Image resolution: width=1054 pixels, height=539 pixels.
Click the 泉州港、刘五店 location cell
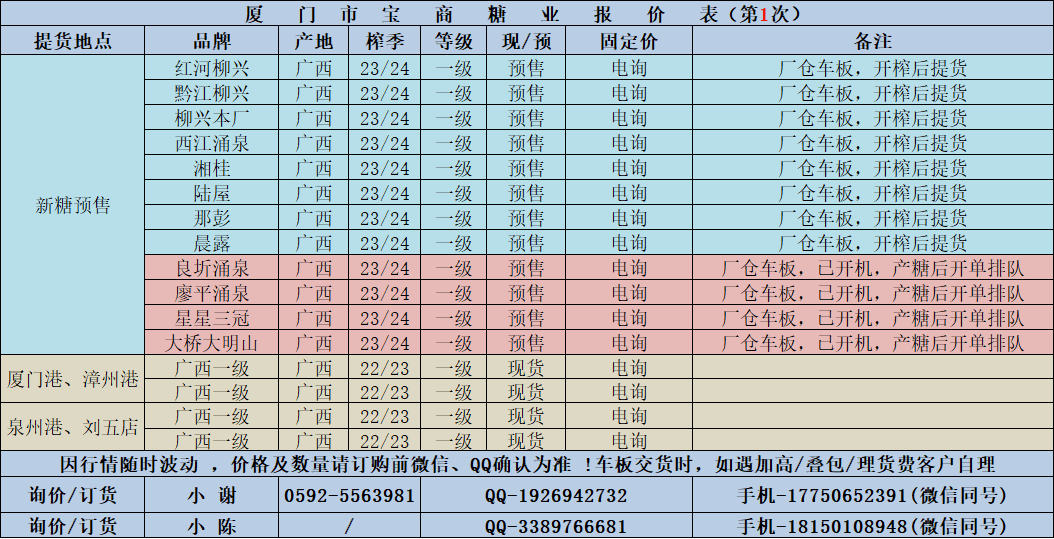(x=72, y=428)
